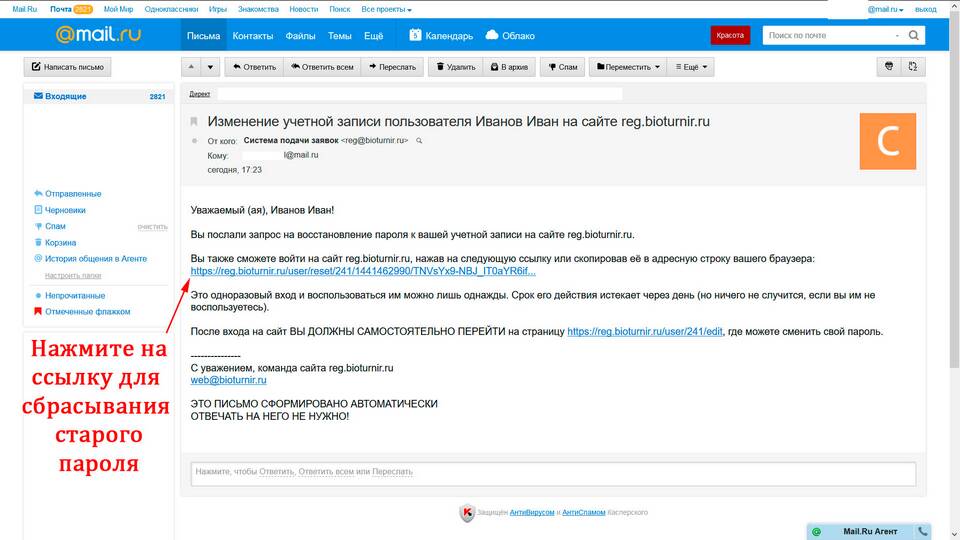
Task: Switch to the Контакты tab
Action: pos(253,36)
